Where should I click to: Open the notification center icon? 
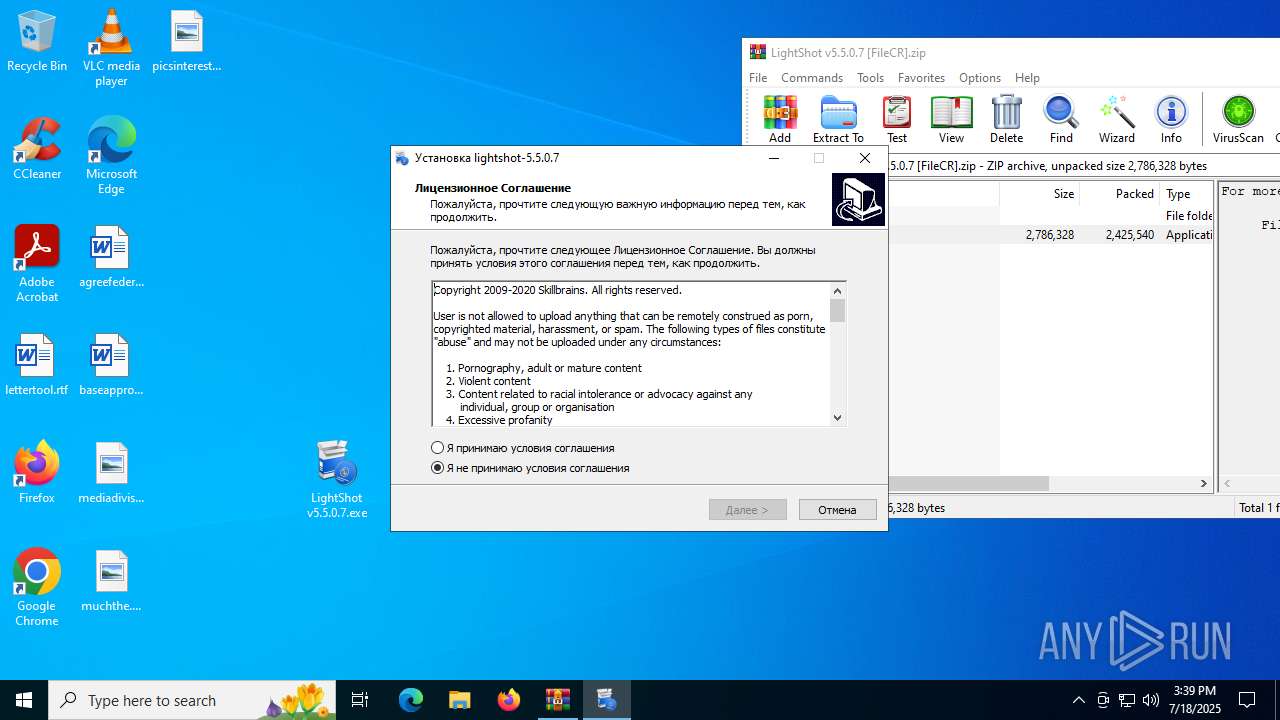point(1247,700)
